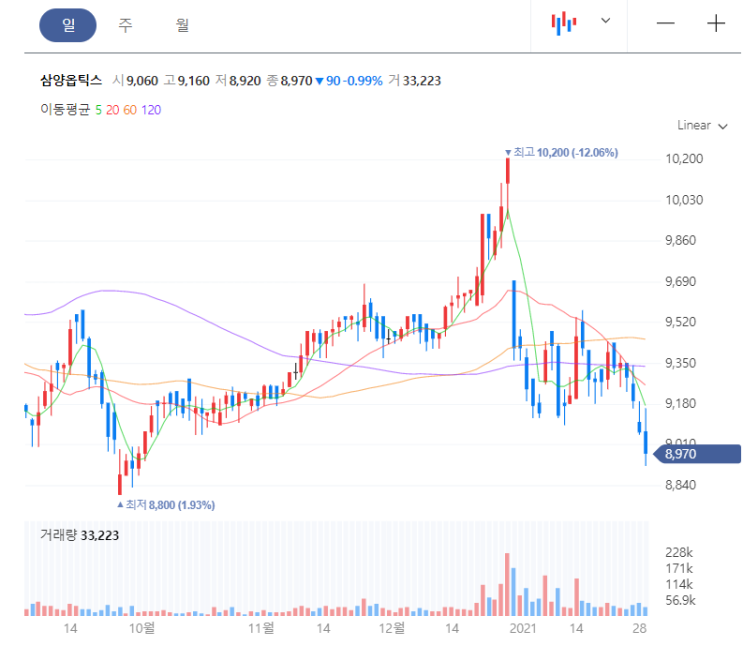Click the 8,840 price axis label

[x=680, y=485]
